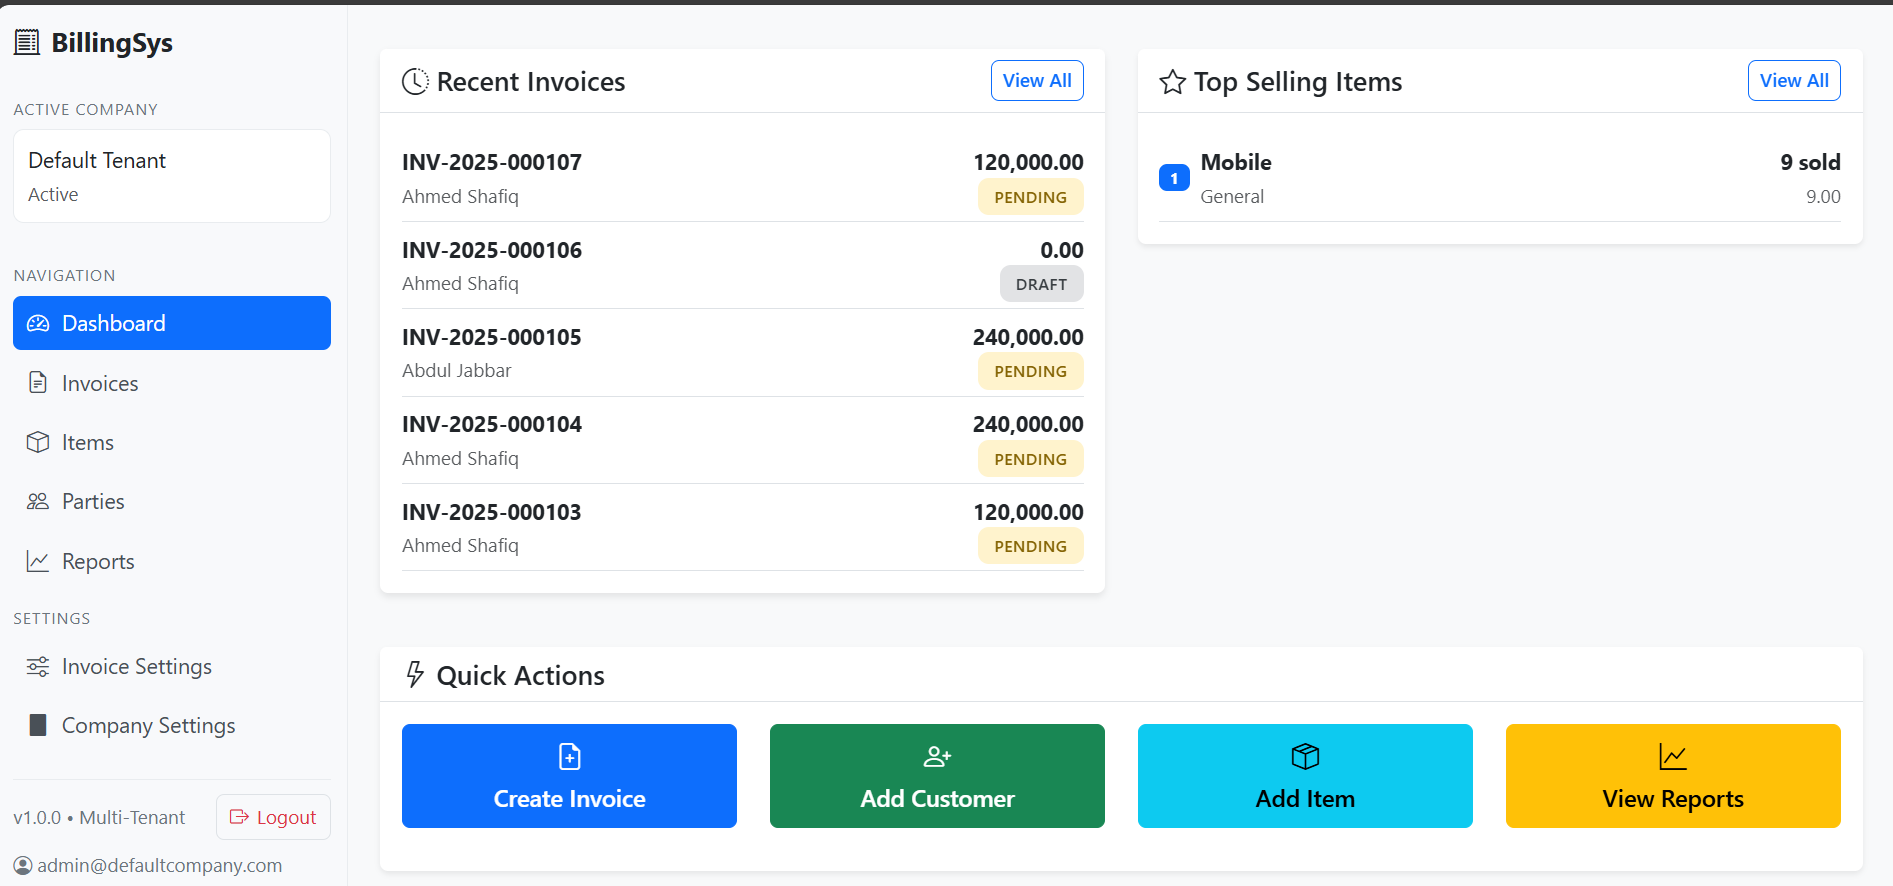Open invoice INV-2025-000106 draft row
Image resolution: width=1893 pixels, height=886 pixels.
pyautogui.click(x=742, y=266)
